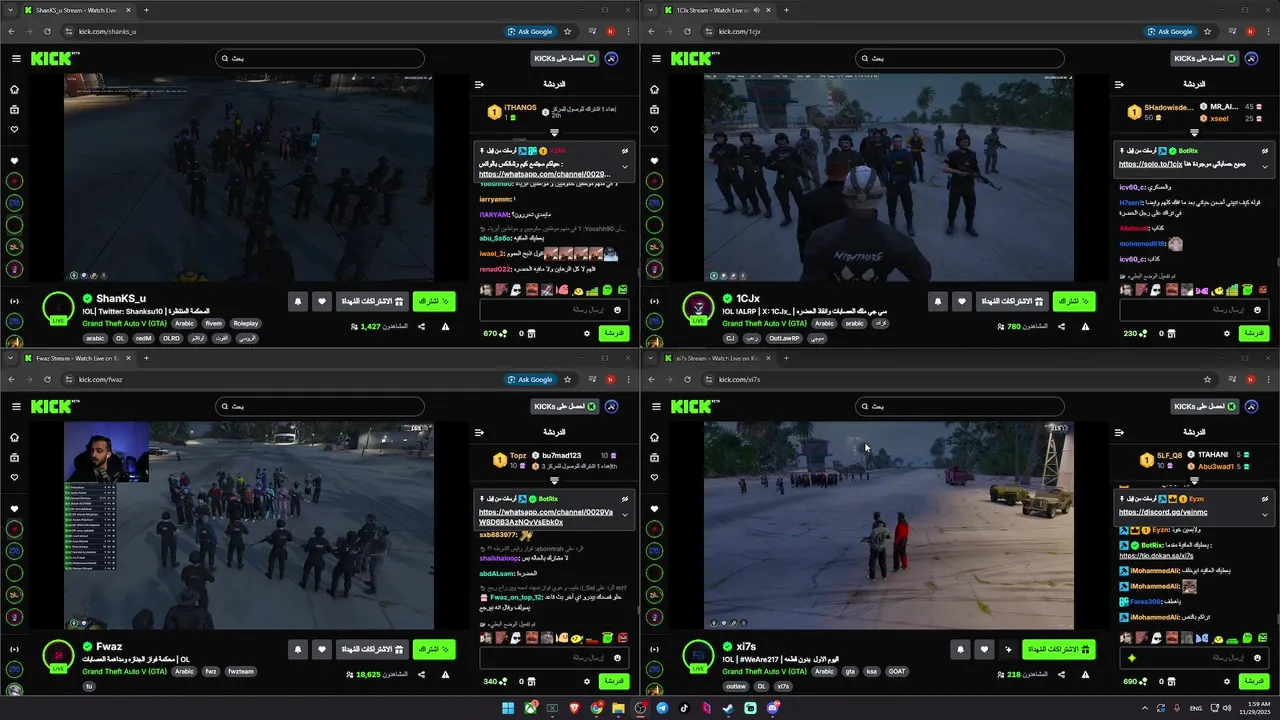
Task: Open the user avatar menu in 1CJx window
Action: pyautogui.click(x=1251, y=59)
